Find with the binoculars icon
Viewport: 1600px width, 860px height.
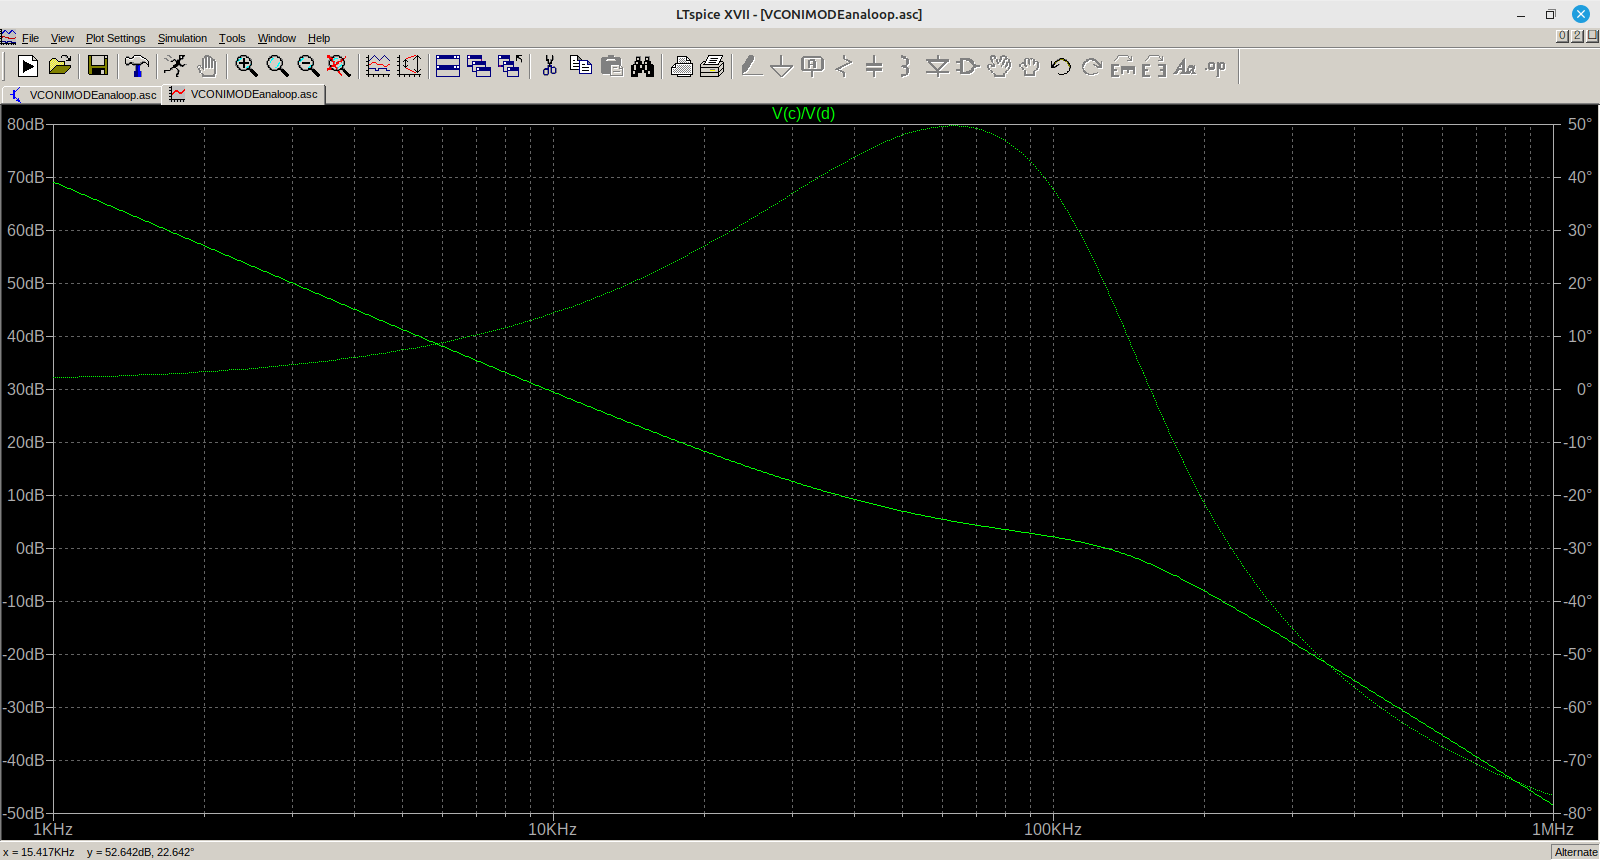[x=642, y=66]
